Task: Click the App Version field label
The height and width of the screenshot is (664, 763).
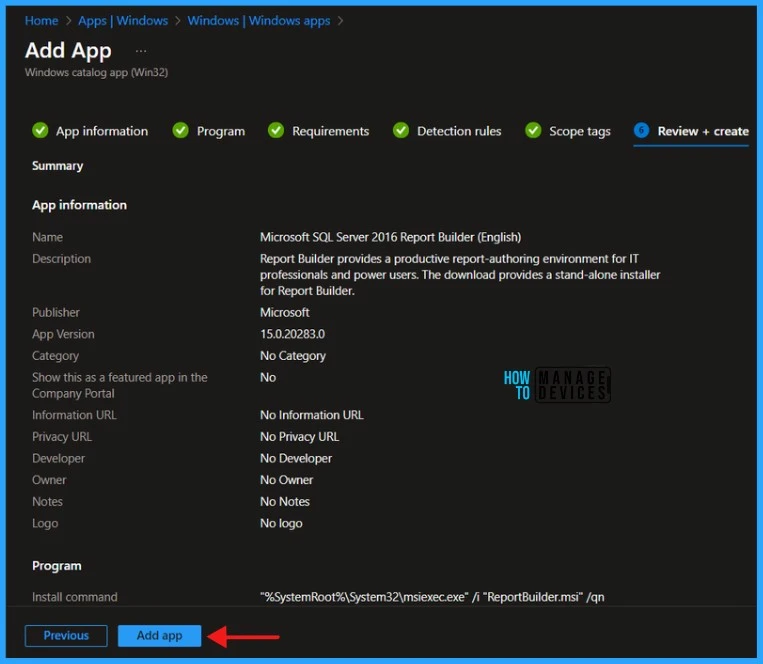Action: click(x=63, y=334)
